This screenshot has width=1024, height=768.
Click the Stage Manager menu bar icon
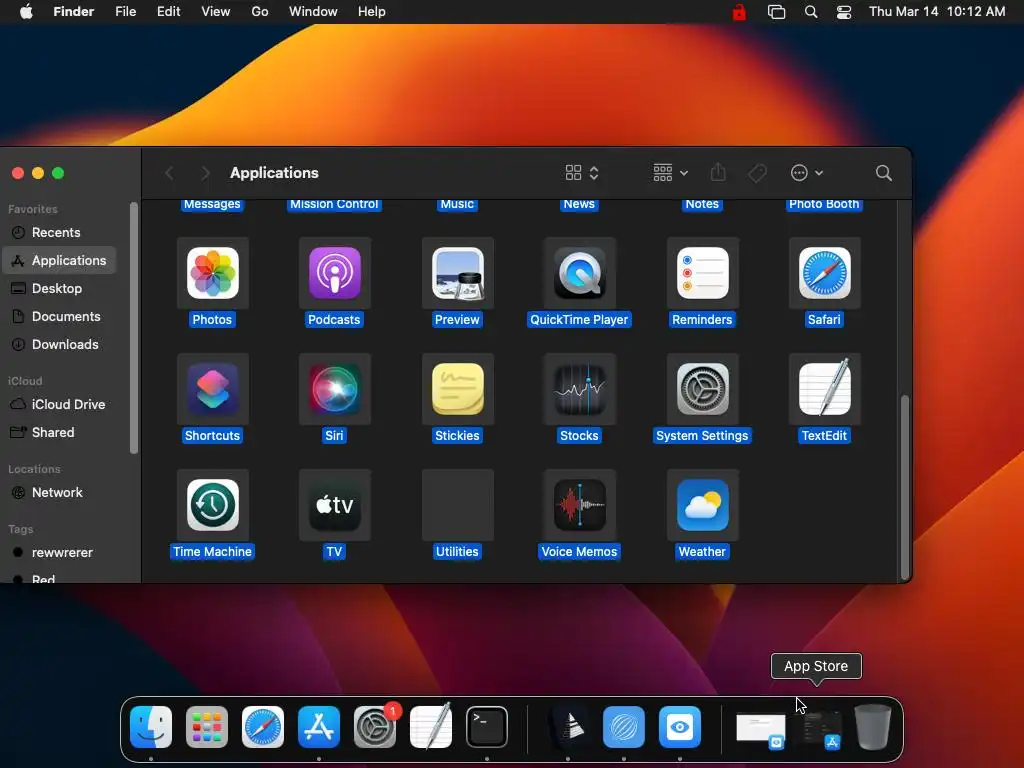tap(776, 12)
